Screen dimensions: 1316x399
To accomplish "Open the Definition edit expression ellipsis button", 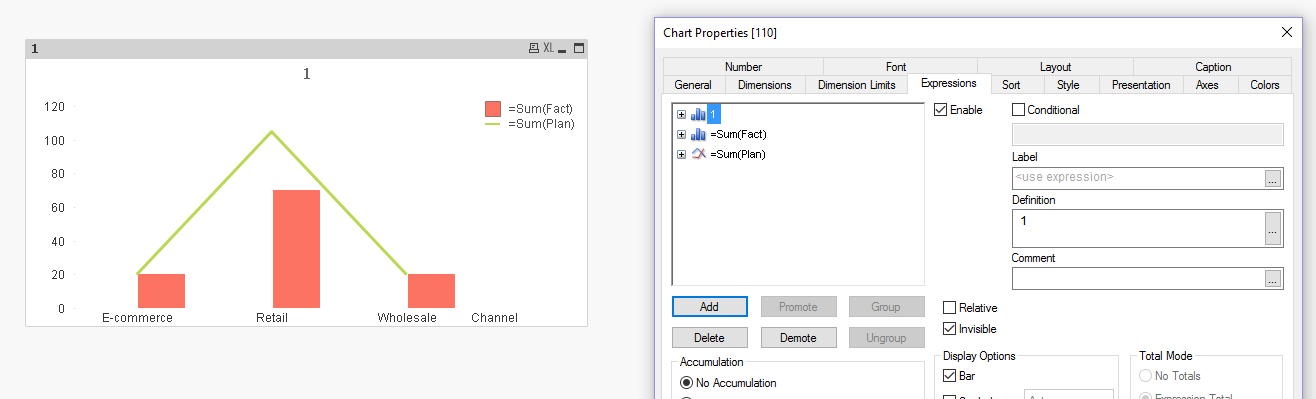I will pos(1273,228).
